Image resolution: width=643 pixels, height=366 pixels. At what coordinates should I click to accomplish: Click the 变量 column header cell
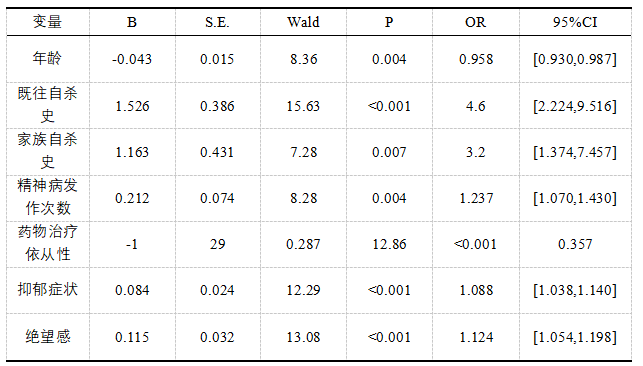coord(48,22)
